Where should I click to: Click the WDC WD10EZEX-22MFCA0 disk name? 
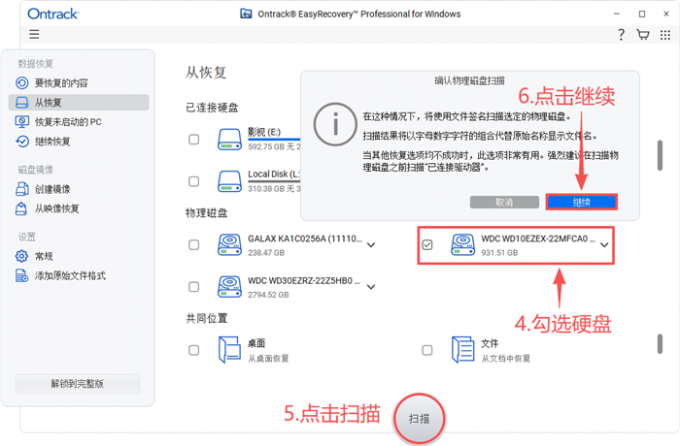[538, 239]
